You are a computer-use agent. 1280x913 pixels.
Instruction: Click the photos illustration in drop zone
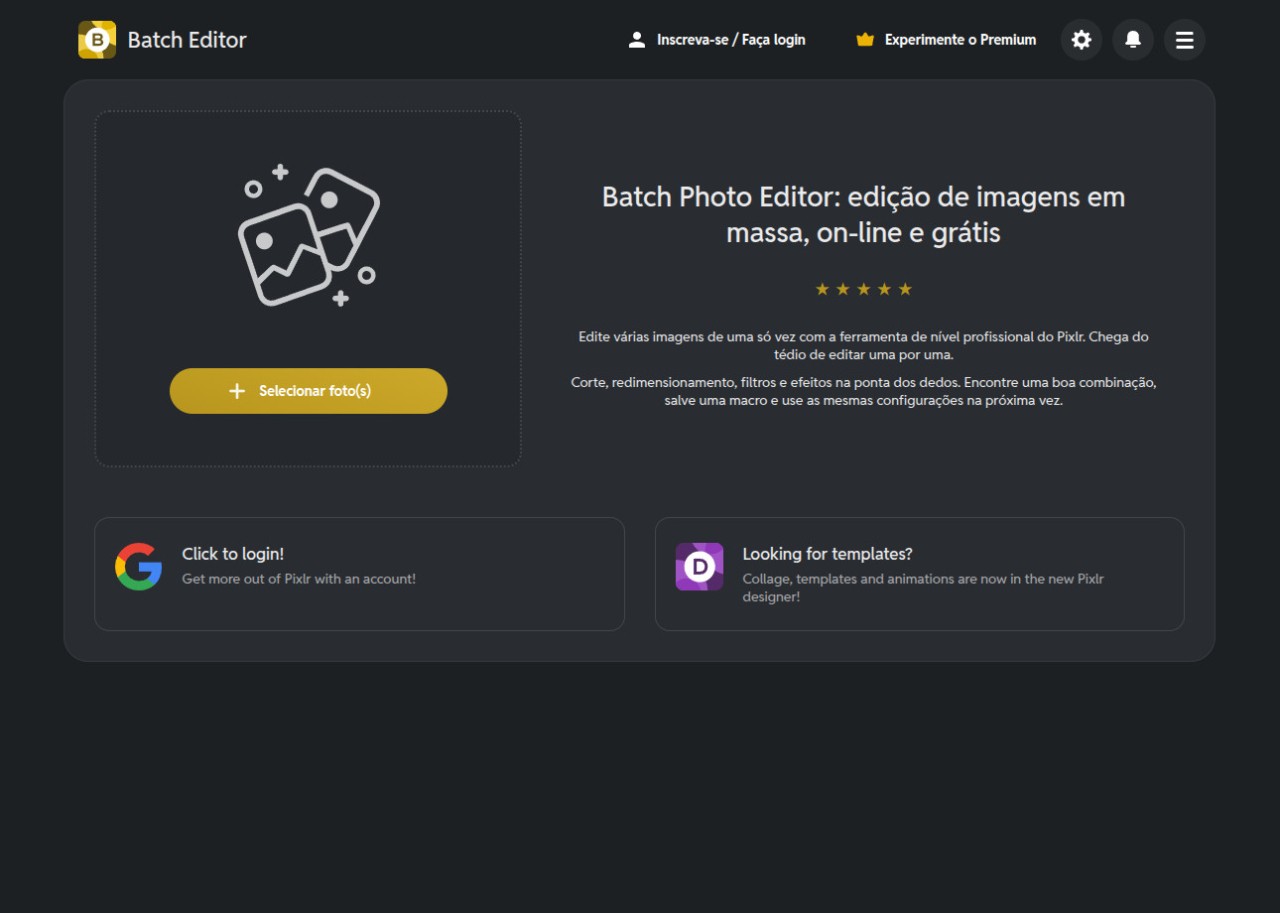tap(309, 235)
